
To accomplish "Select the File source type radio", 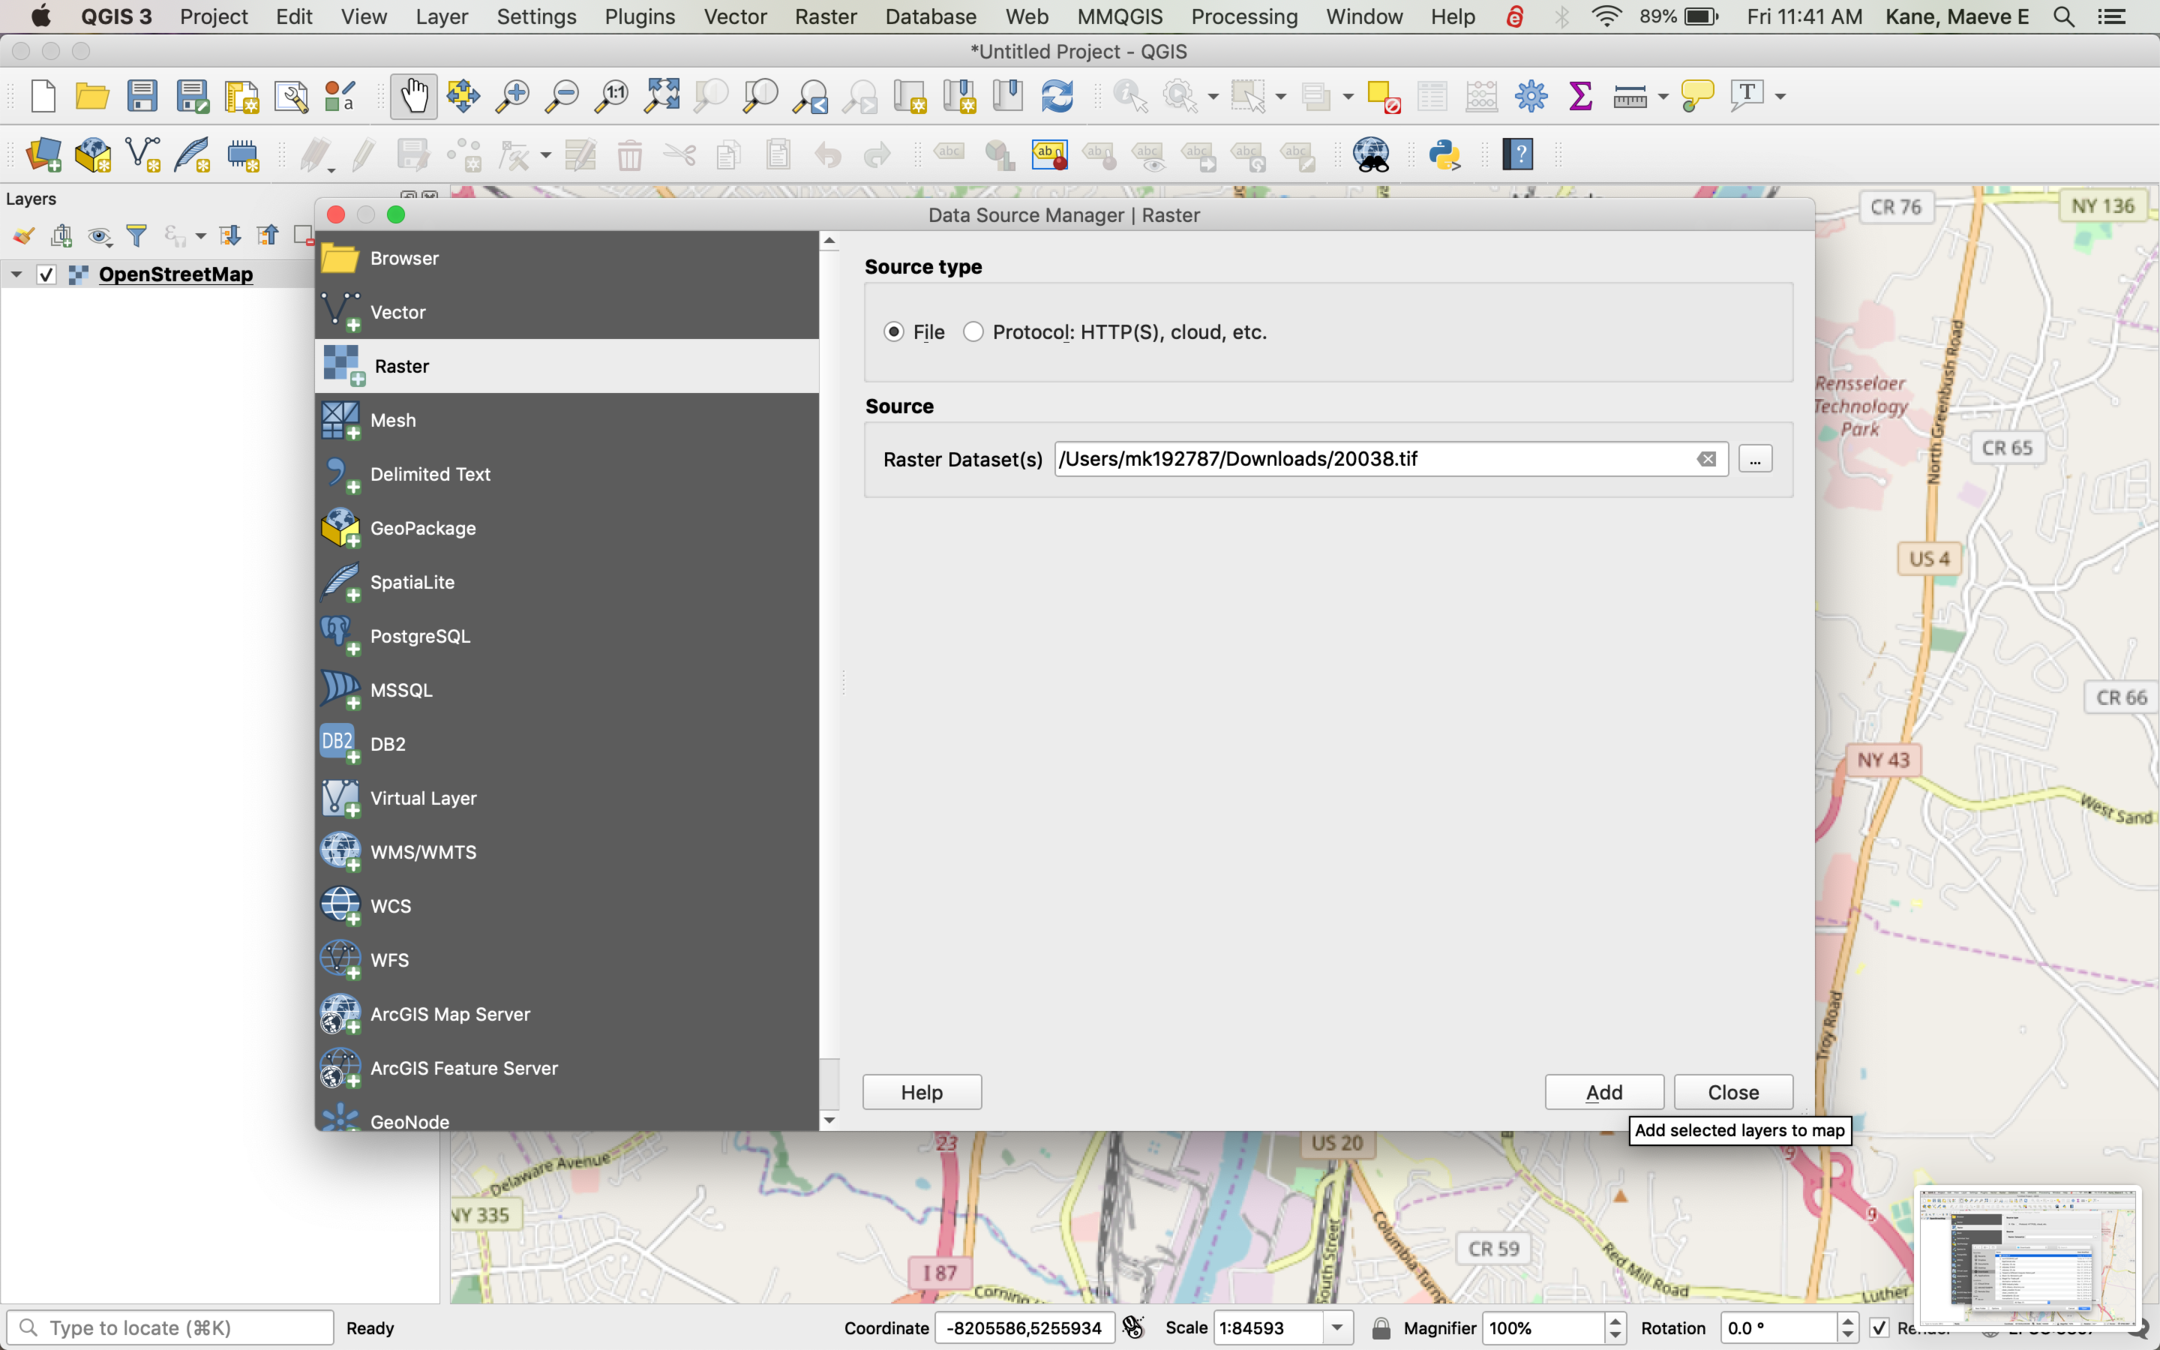I will (x=894, y=332).
